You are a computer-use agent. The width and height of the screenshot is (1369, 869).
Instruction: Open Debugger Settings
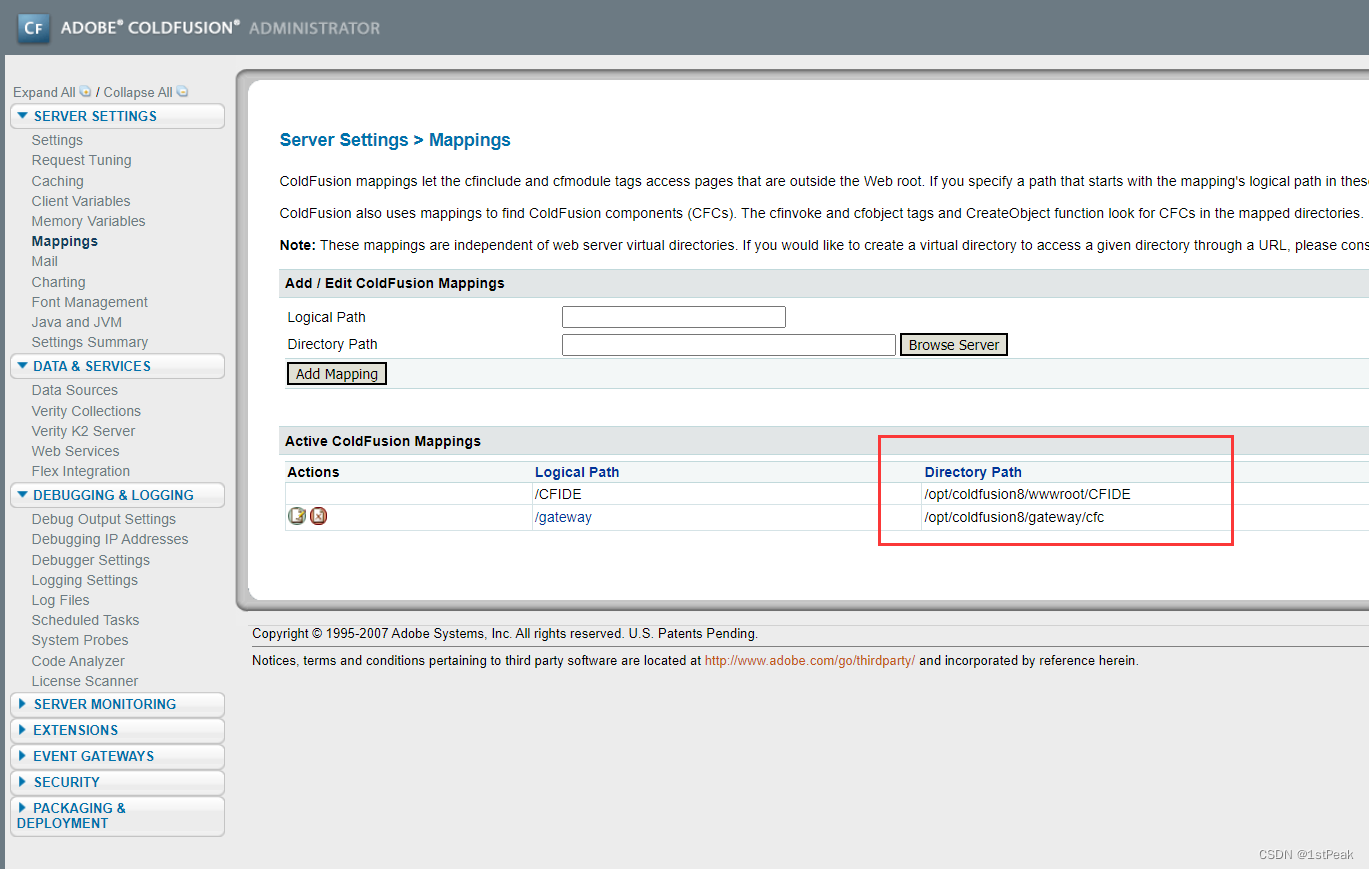(90, 560)
